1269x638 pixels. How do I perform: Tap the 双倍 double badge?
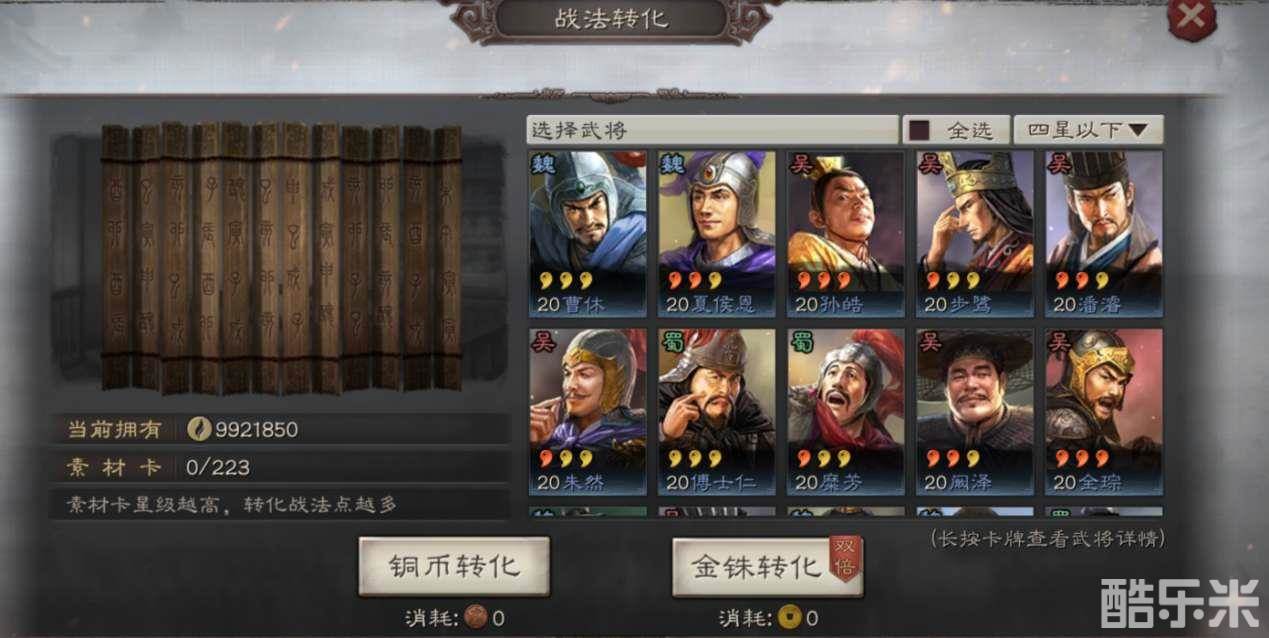pos(846,558)
